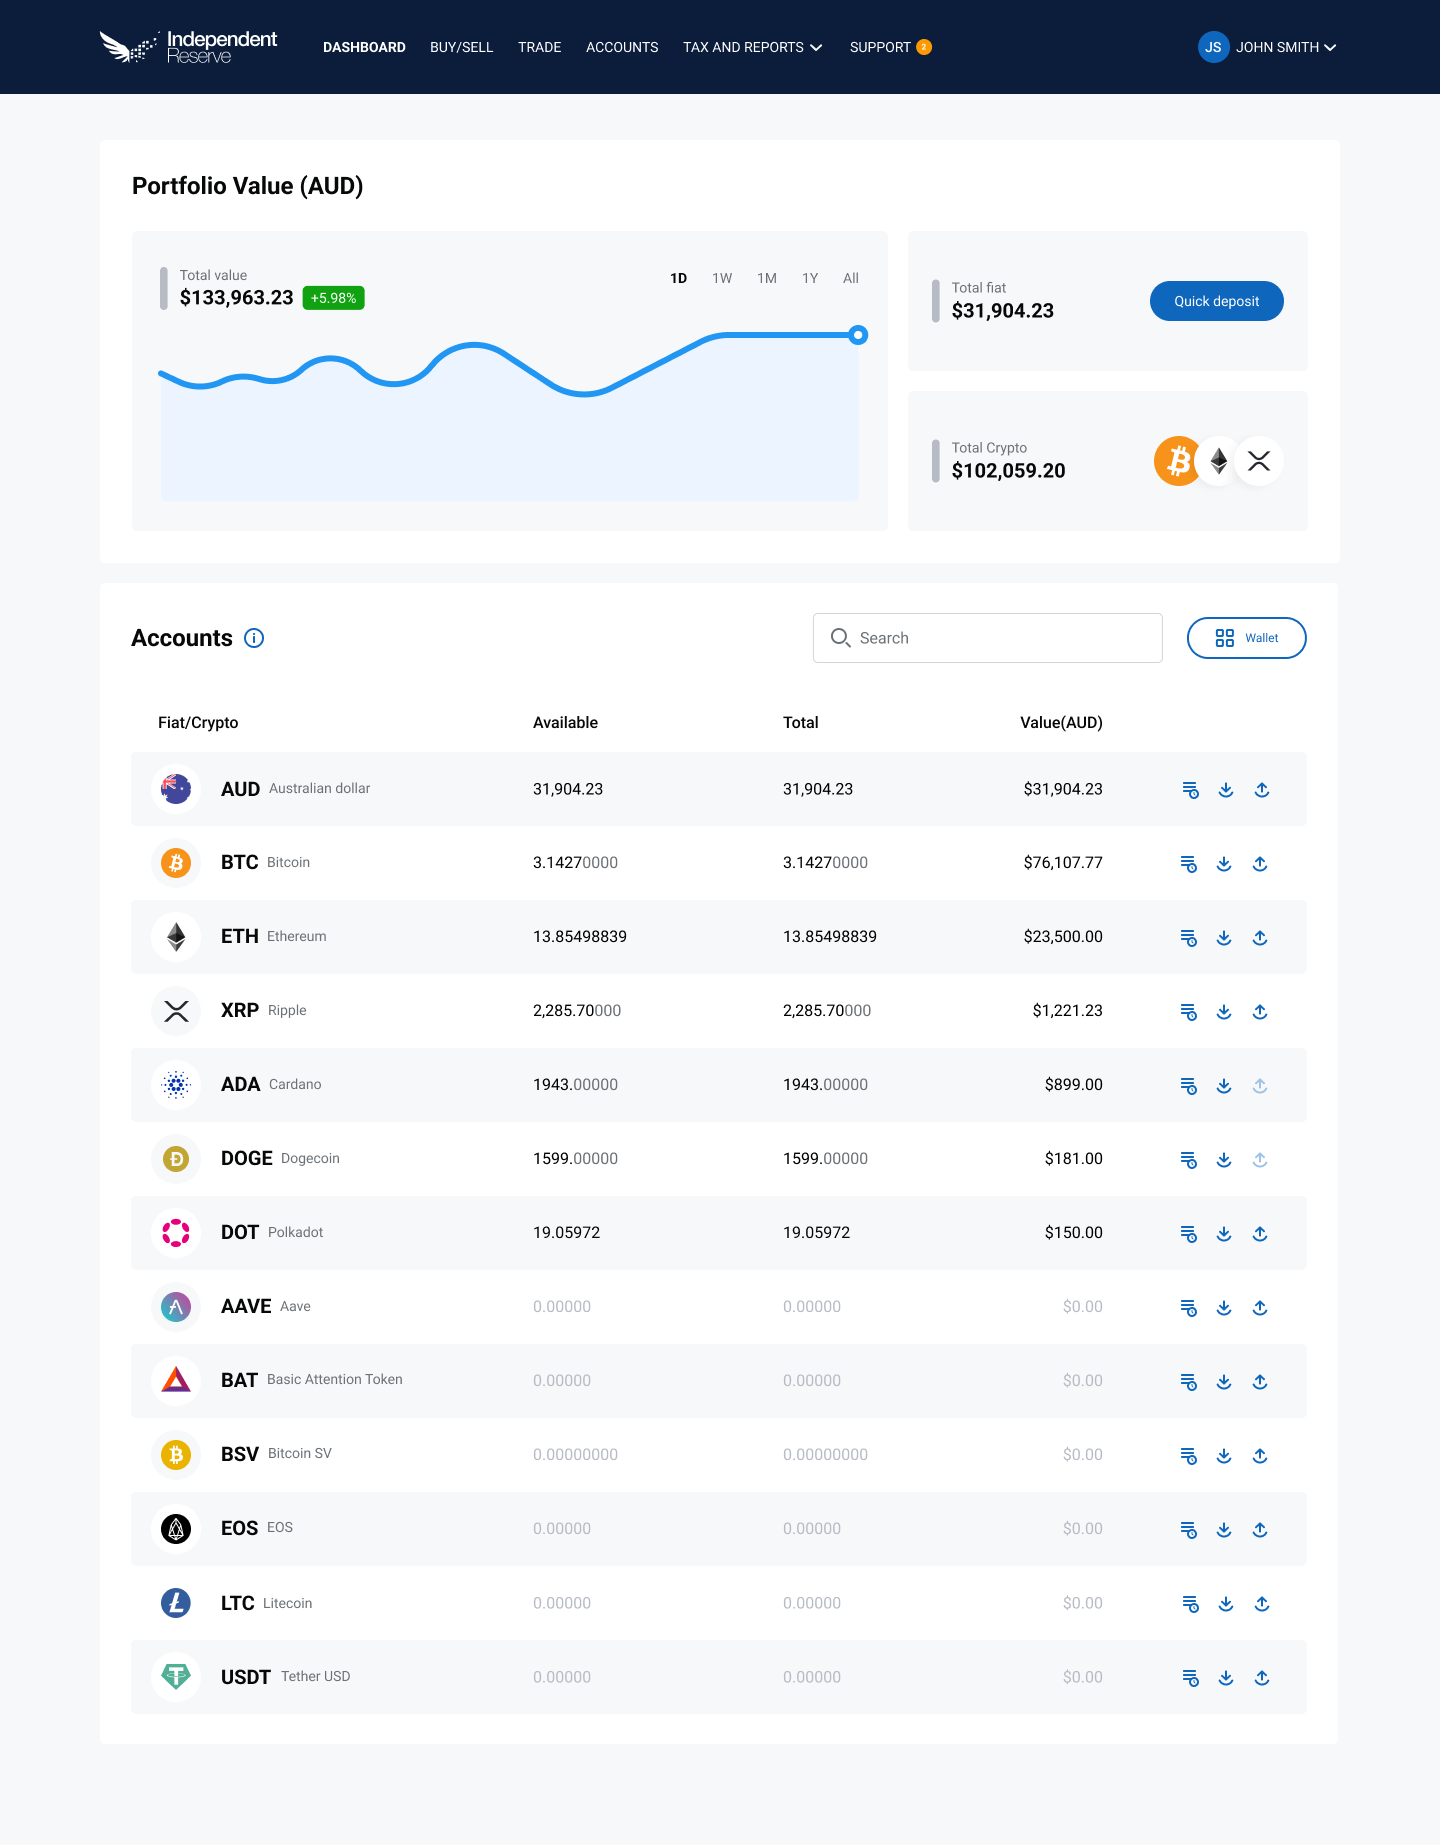1440x1845 pixels.
Task: Click withdraw icon in USDT row
Action: click(x=1262, y=1678)
